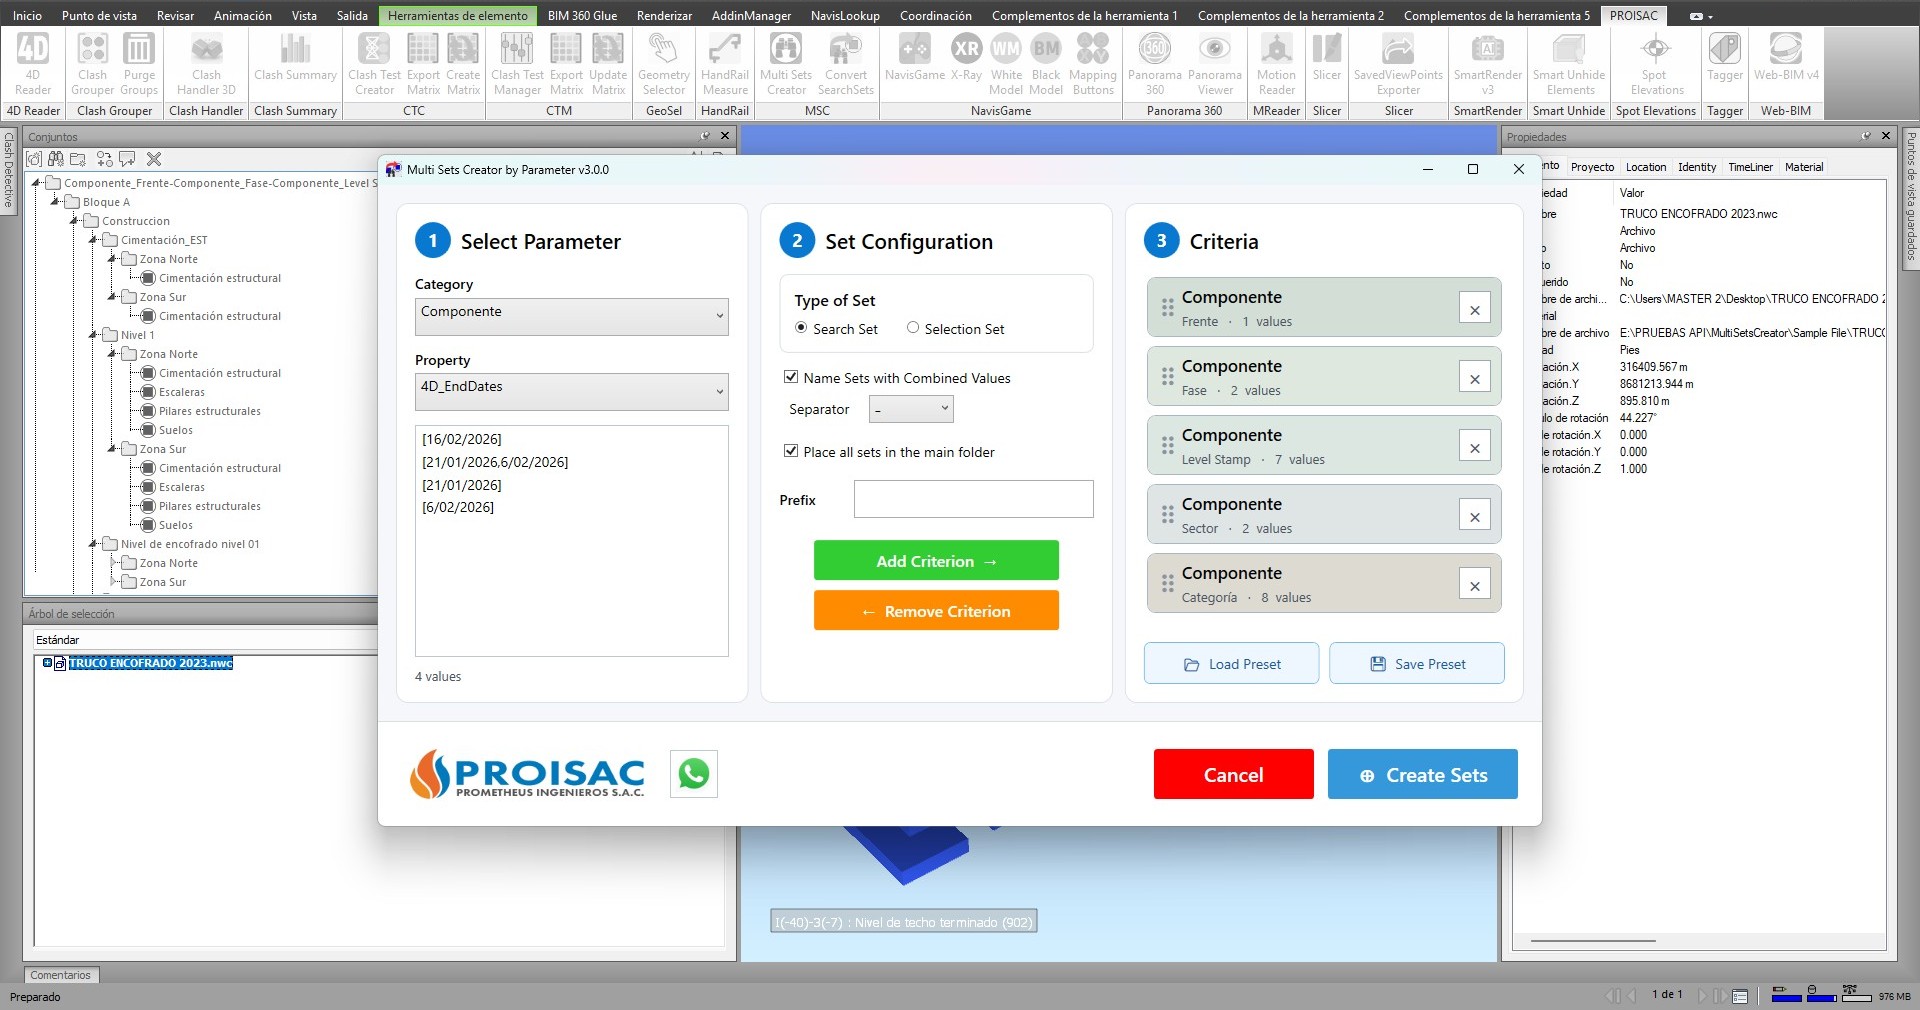
Task: Expand TRUCO ENCOFRADO 2023.nwc tree node
Action: [47, 663]
